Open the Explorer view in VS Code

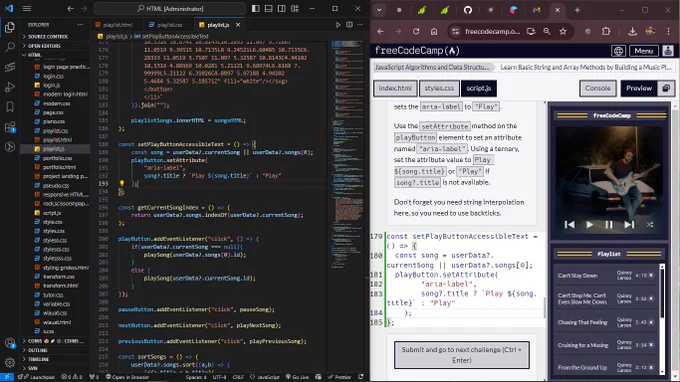10,27
